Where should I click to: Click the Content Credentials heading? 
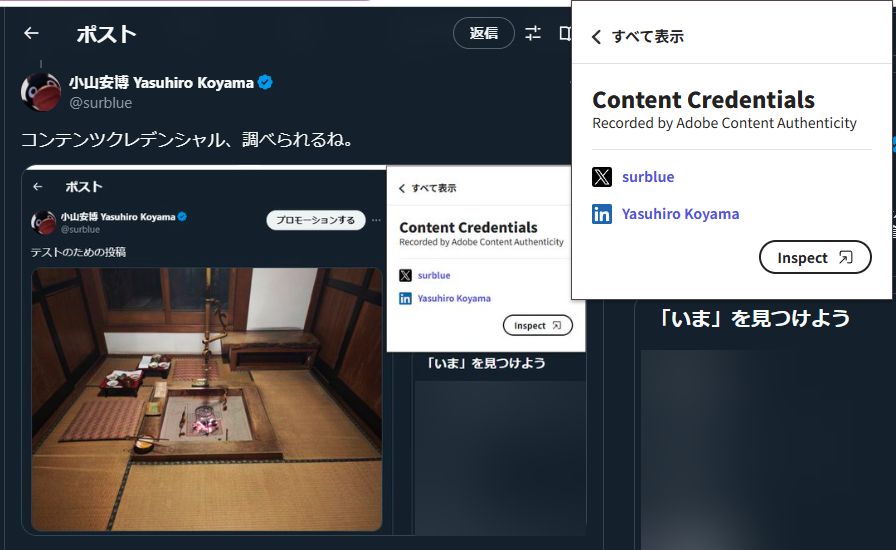pyautogui.click(x=703, y=100)
